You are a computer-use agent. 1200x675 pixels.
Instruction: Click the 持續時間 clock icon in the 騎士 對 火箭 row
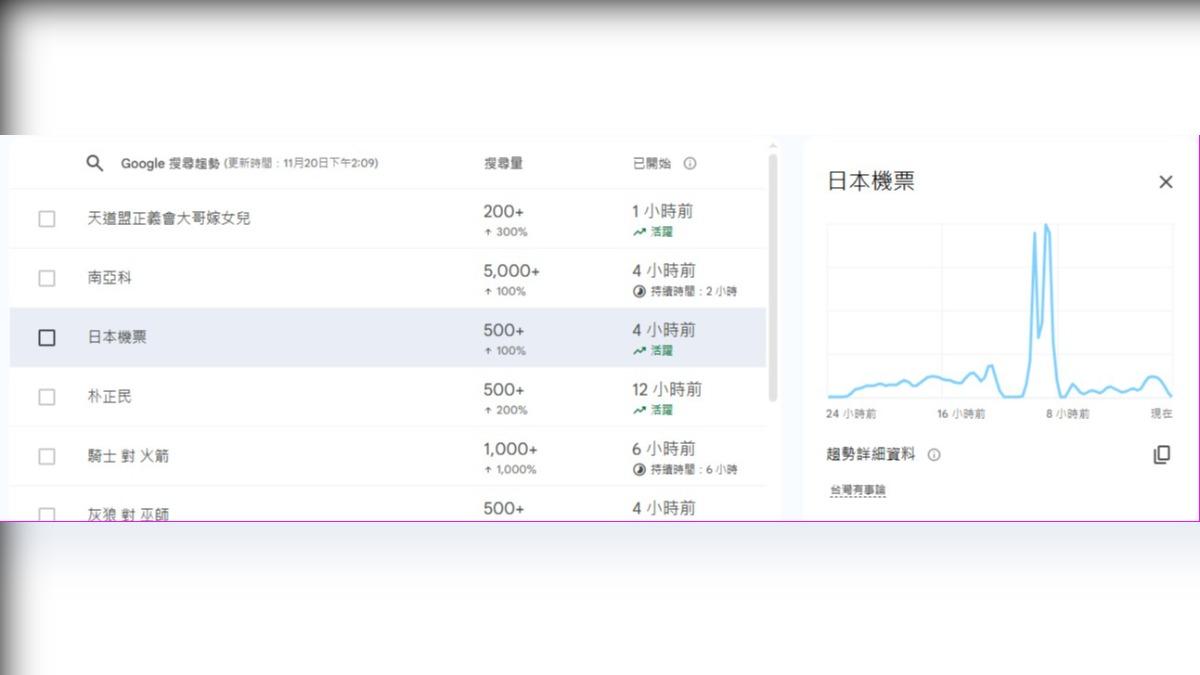pyautogui.click(x=639, y=470)
